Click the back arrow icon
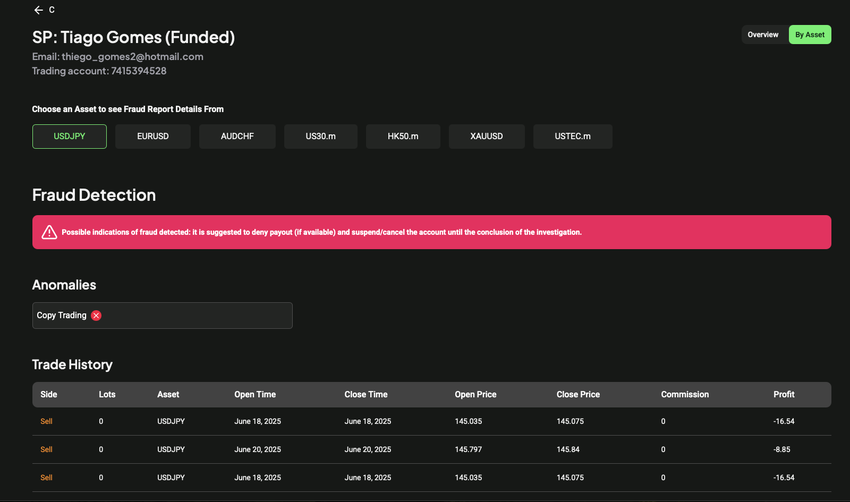The width and height of the screenshot is (850, 502). 38,10
